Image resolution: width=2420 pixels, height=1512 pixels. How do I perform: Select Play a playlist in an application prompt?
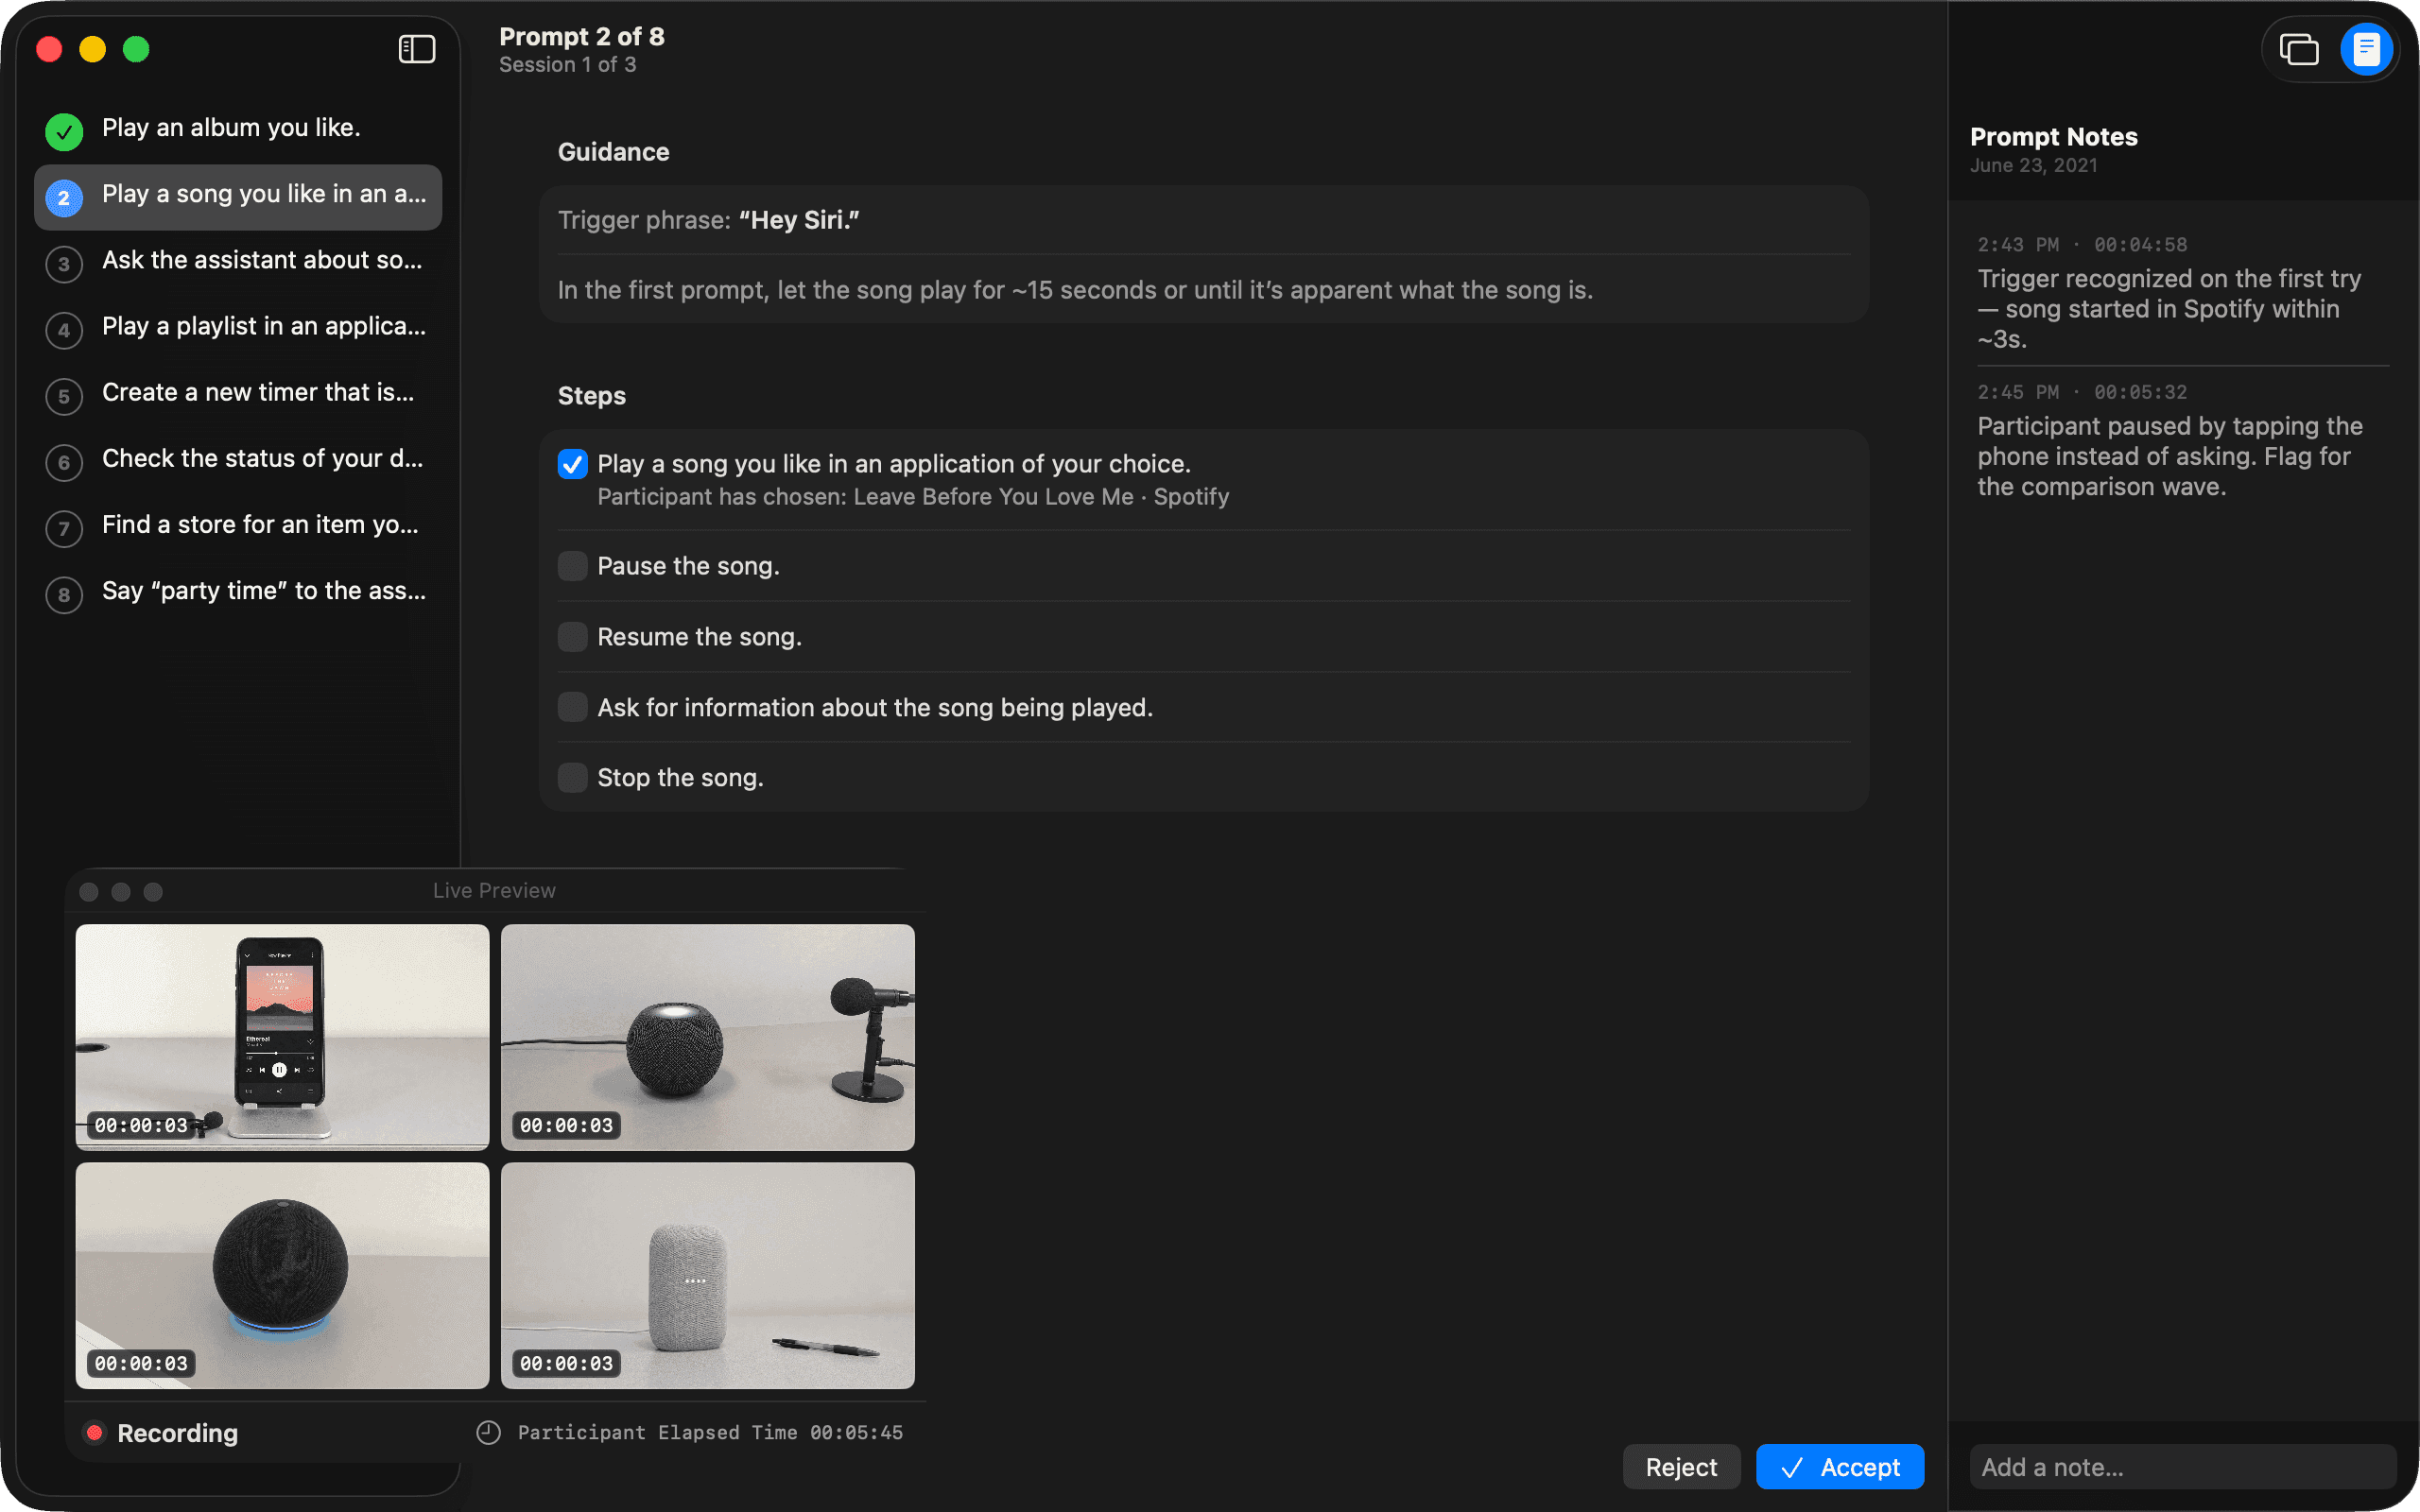pyautogui.click(x=238, y=328)
